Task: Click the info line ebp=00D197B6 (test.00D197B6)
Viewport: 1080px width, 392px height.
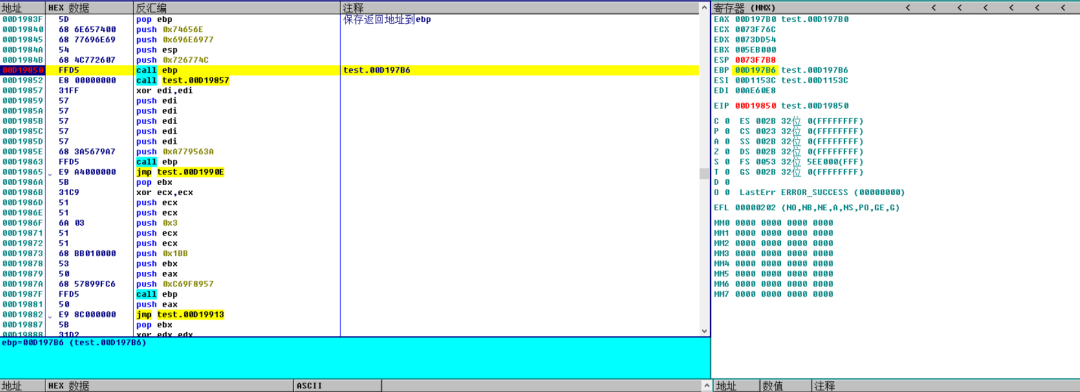Action: (x=74, y=342)
